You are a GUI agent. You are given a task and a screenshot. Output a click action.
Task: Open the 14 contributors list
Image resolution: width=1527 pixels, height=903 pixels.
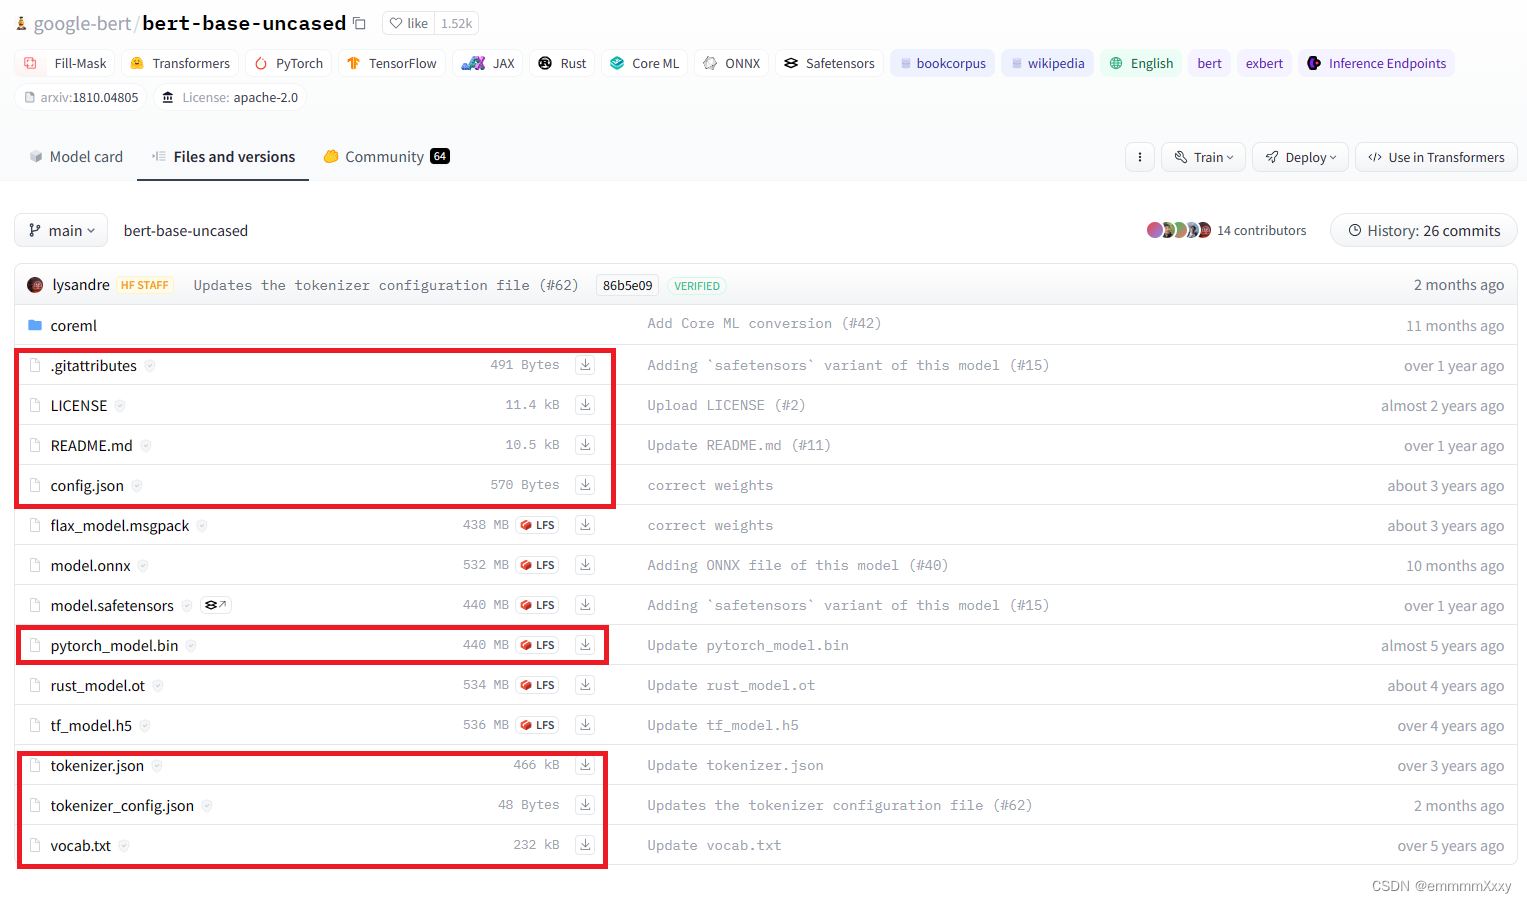pos(1261,230)
